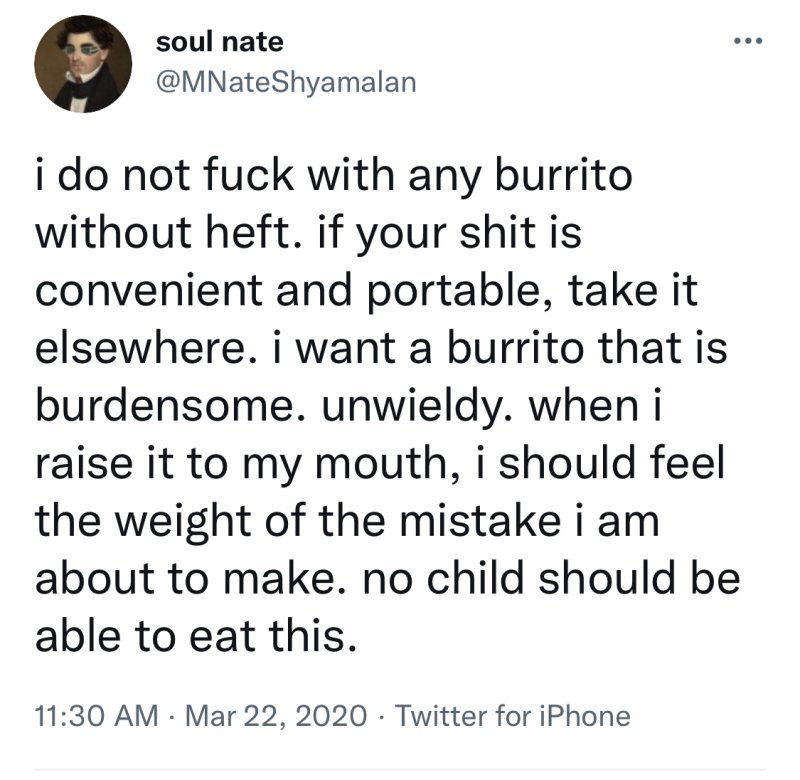Image resolution: width=800 pixels, height=780 pixels.
Task: Visit the @MNateShyamalan handle link
Action: tap(285, 83)
